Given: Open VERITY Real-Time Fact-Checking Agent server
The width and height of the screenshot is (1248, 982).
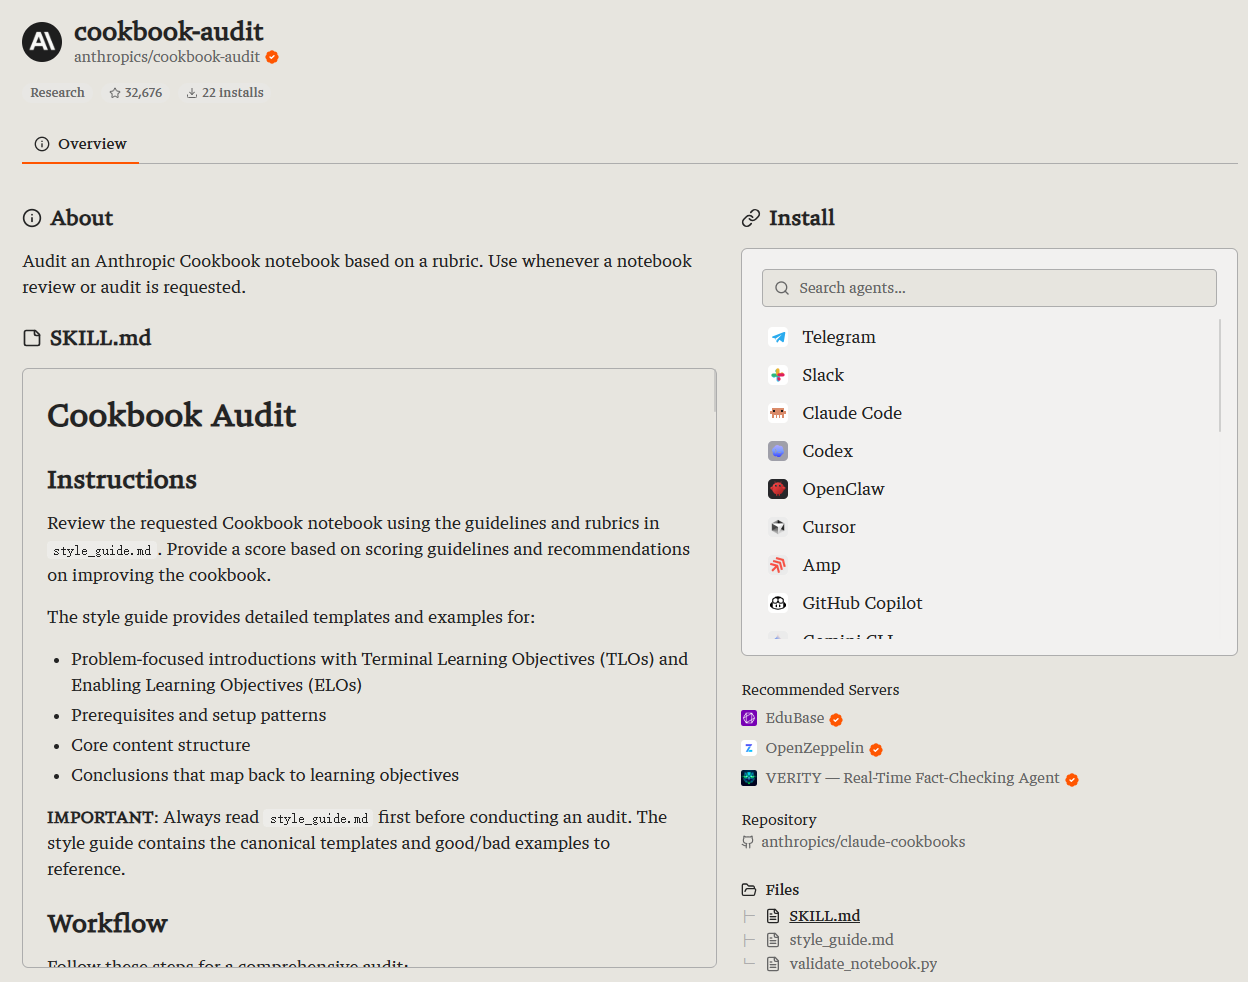Looking at the screenshot, I should click(x=912, y=778).
